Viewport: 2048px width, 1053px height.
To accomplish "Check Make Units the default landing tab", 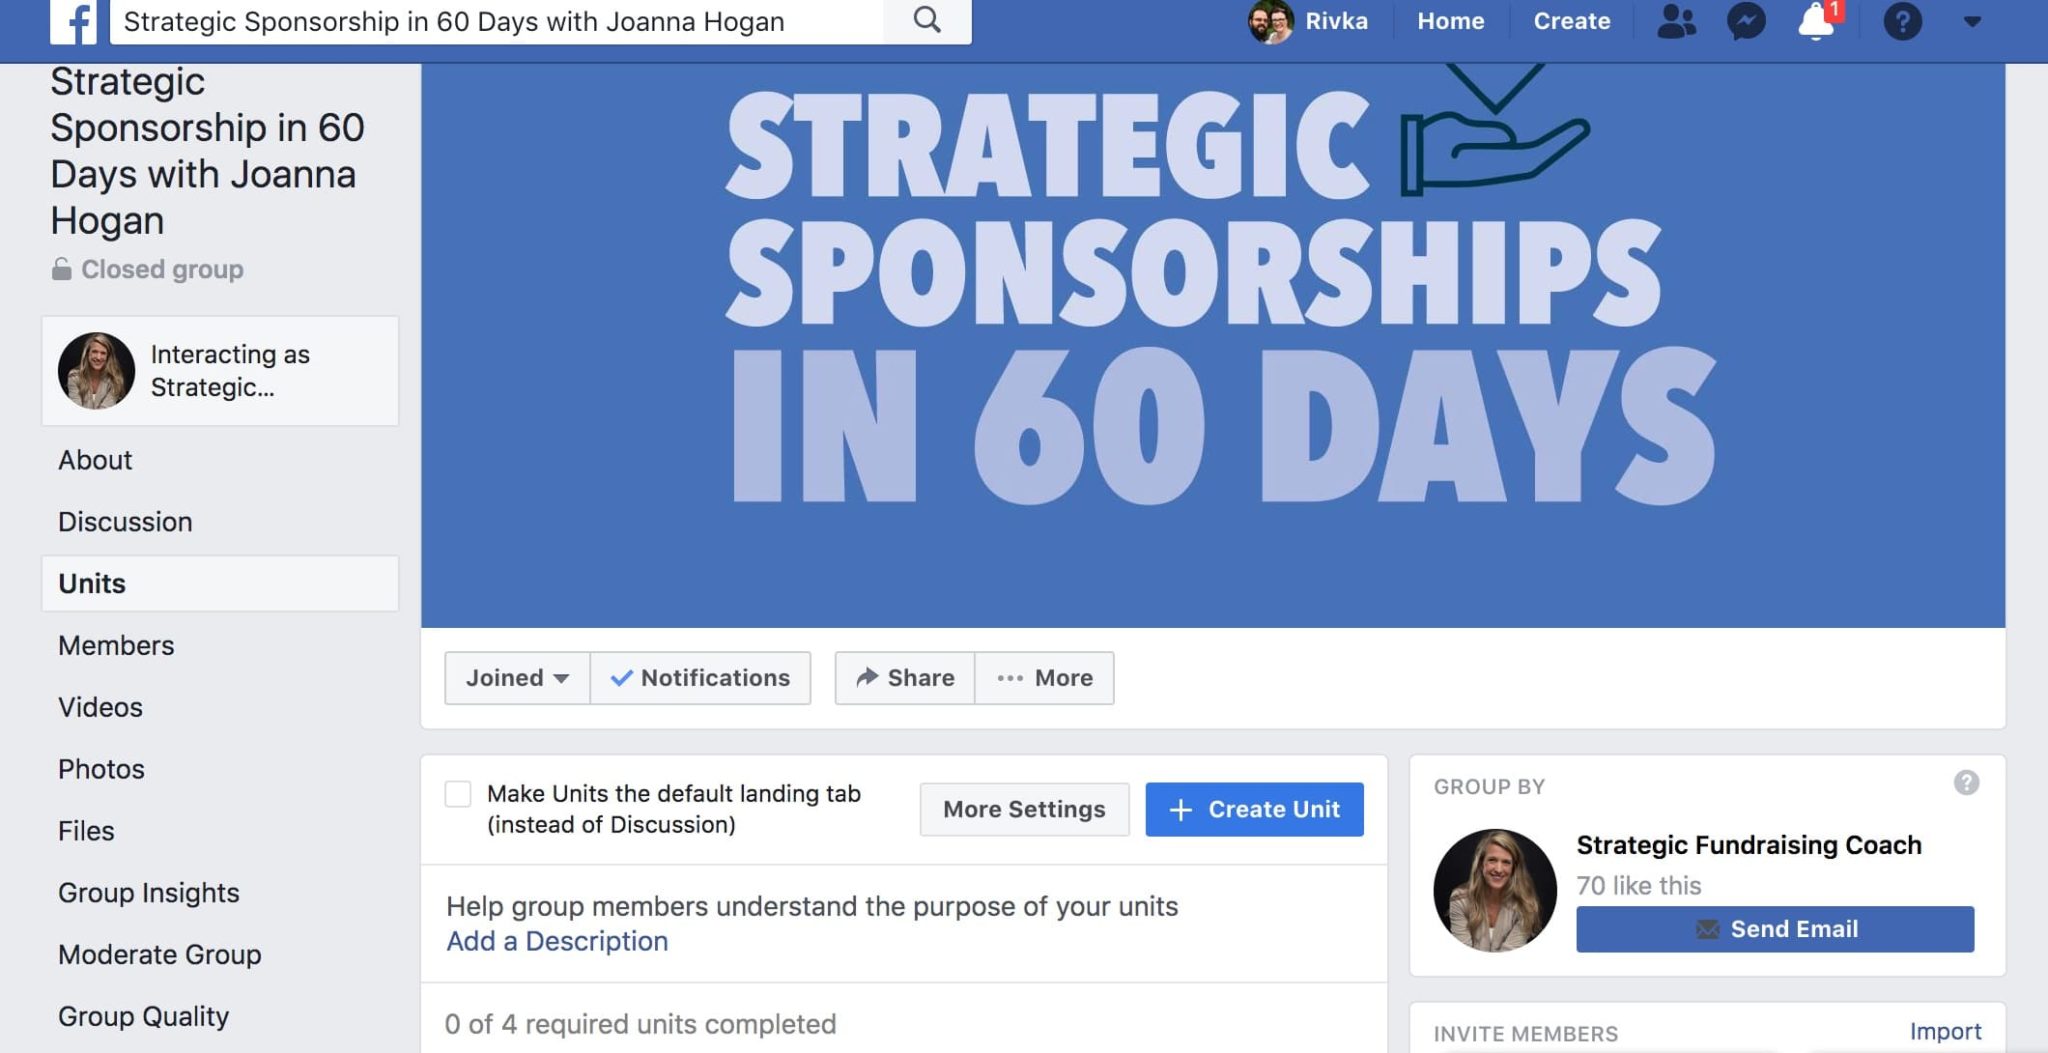I will coord(458,794).
